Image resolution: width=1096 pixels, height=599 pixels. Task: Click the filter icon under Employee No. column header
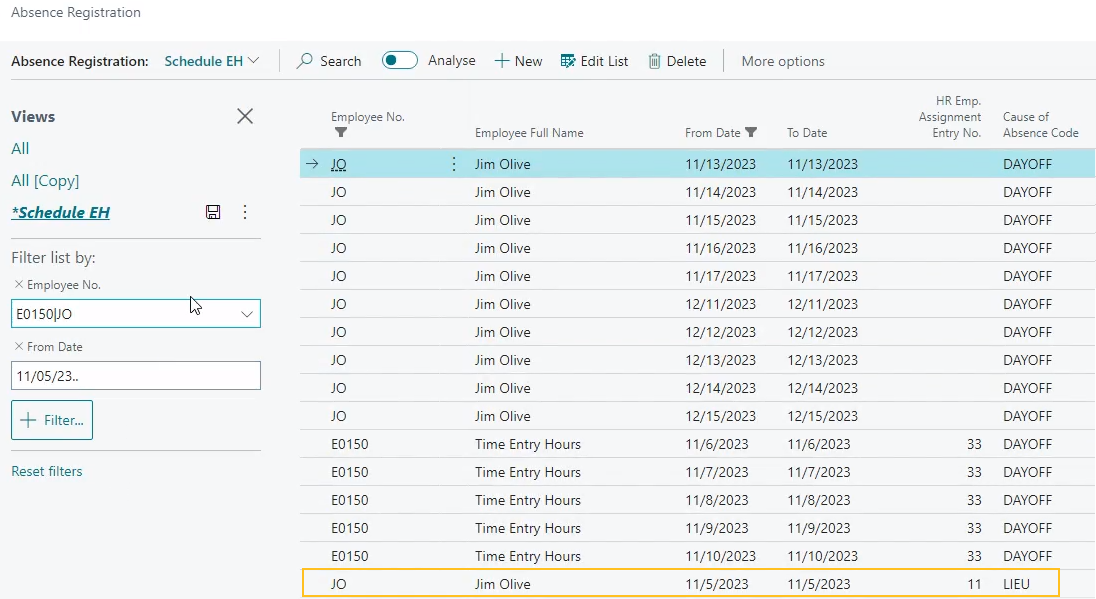point(340,132)
